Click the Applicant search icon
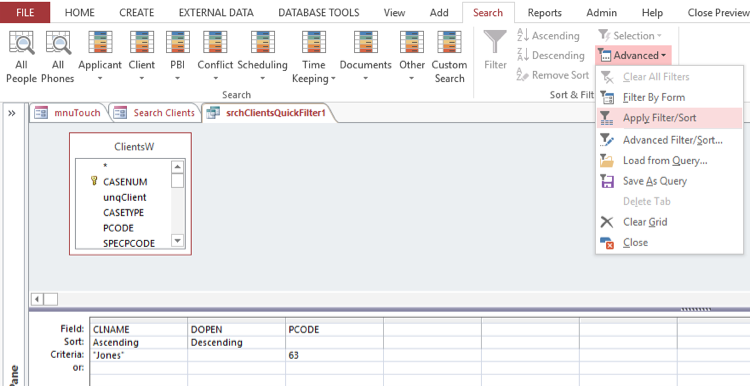This screenshot has width=750, height=386. click(100, 42)
